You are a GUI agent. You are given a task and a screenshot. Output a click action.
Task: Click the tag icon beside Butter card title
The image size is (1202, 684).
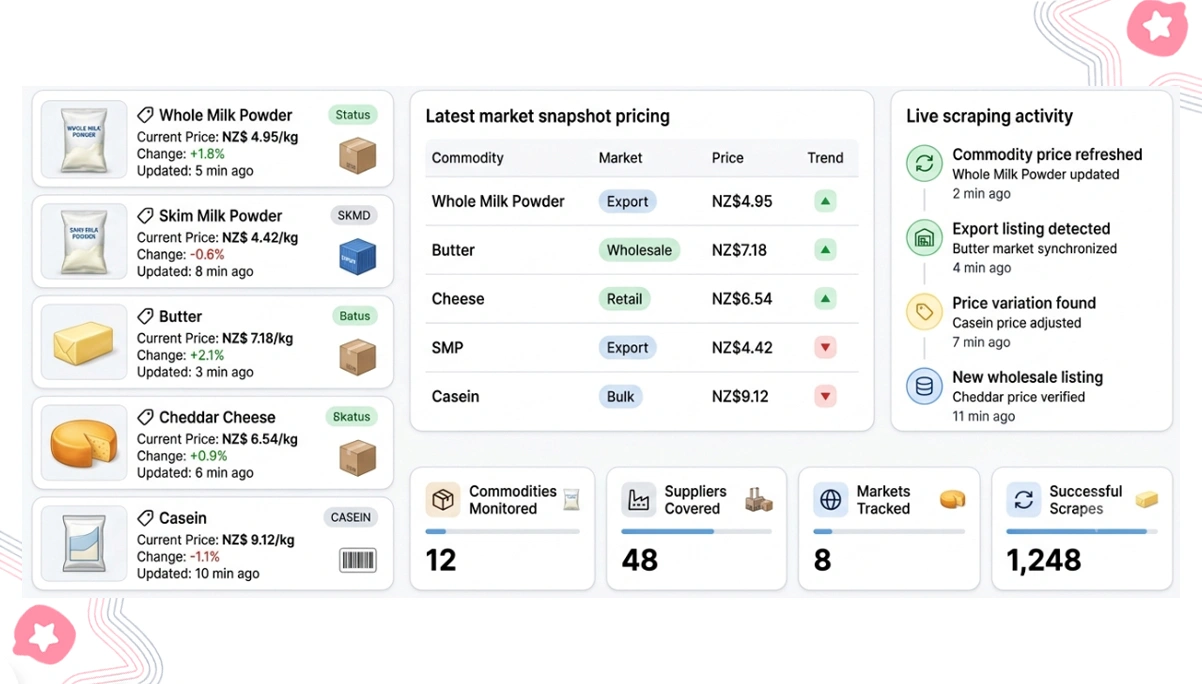145,316
